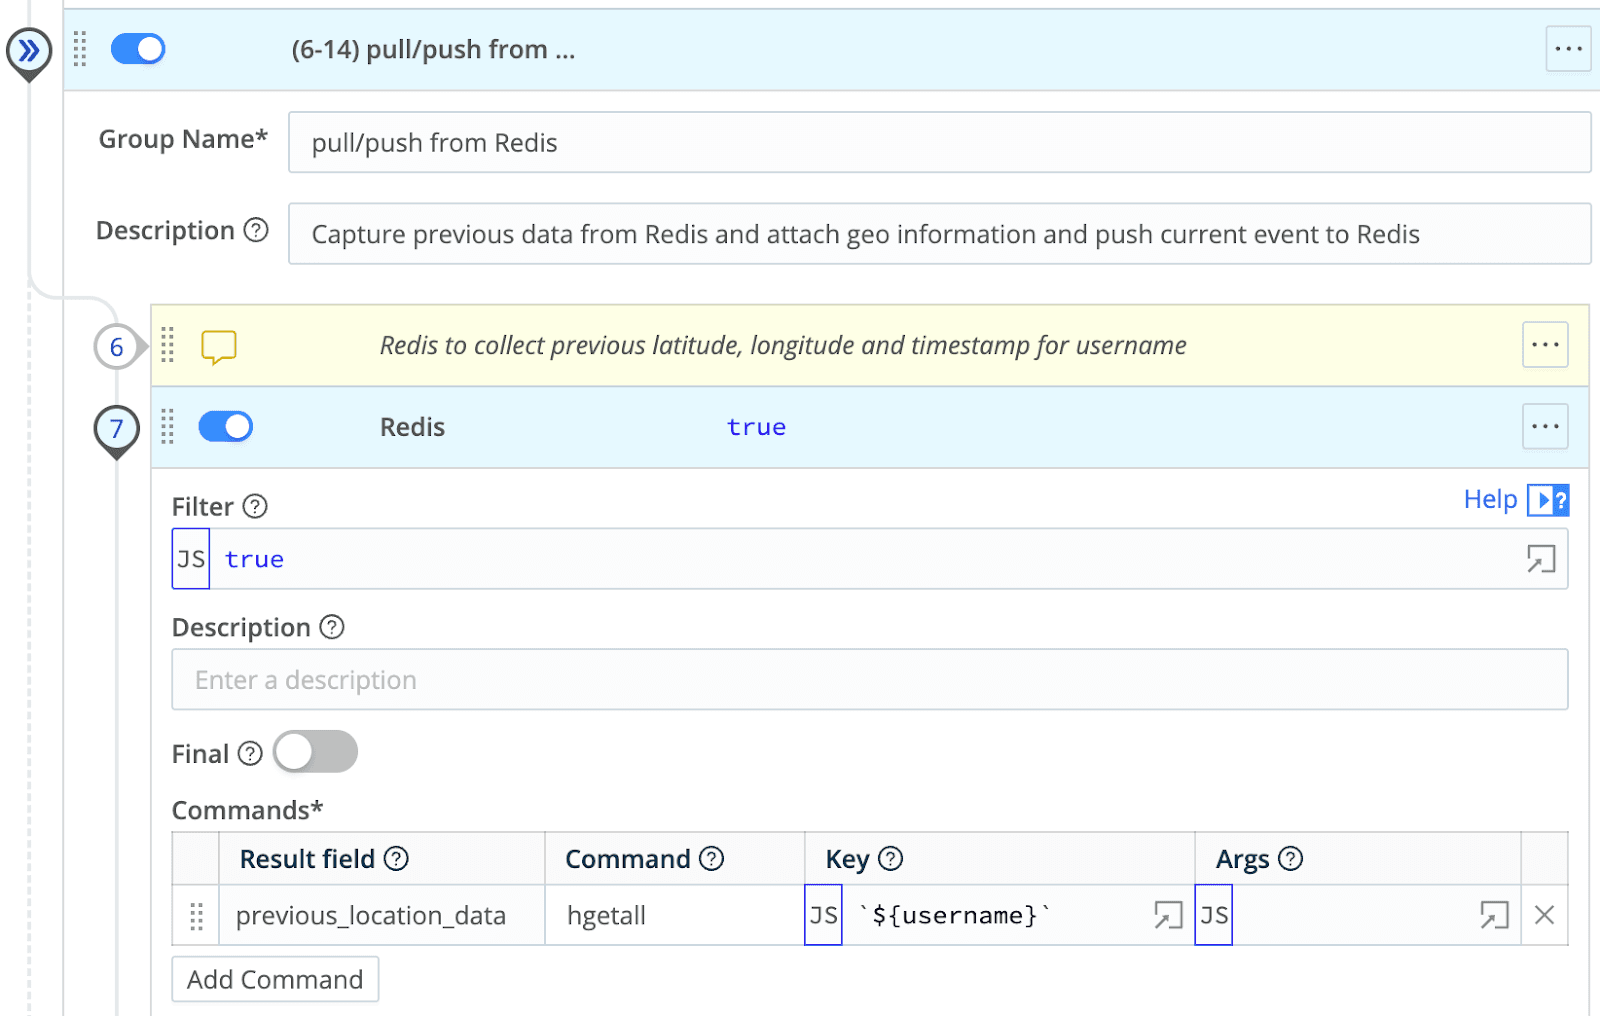Click the drag handle of the Redis function

[168, 427]
